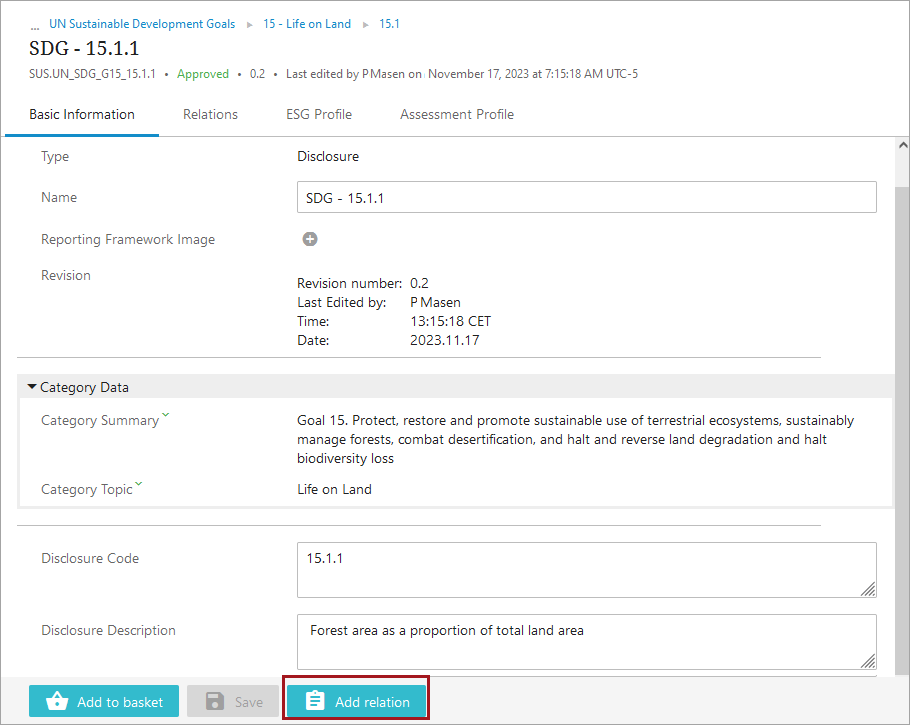Open the ESG Profile tab
Screen dimensions: 910x725
click(x=319, y=114)
